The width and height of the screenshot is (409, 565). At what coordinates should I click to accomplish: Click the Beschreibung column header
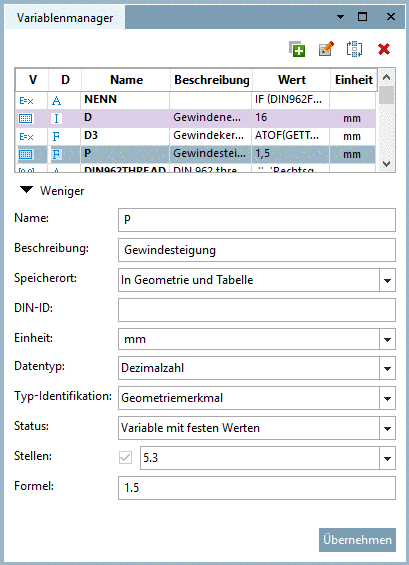pyautogui.click(x=212, y=80)
